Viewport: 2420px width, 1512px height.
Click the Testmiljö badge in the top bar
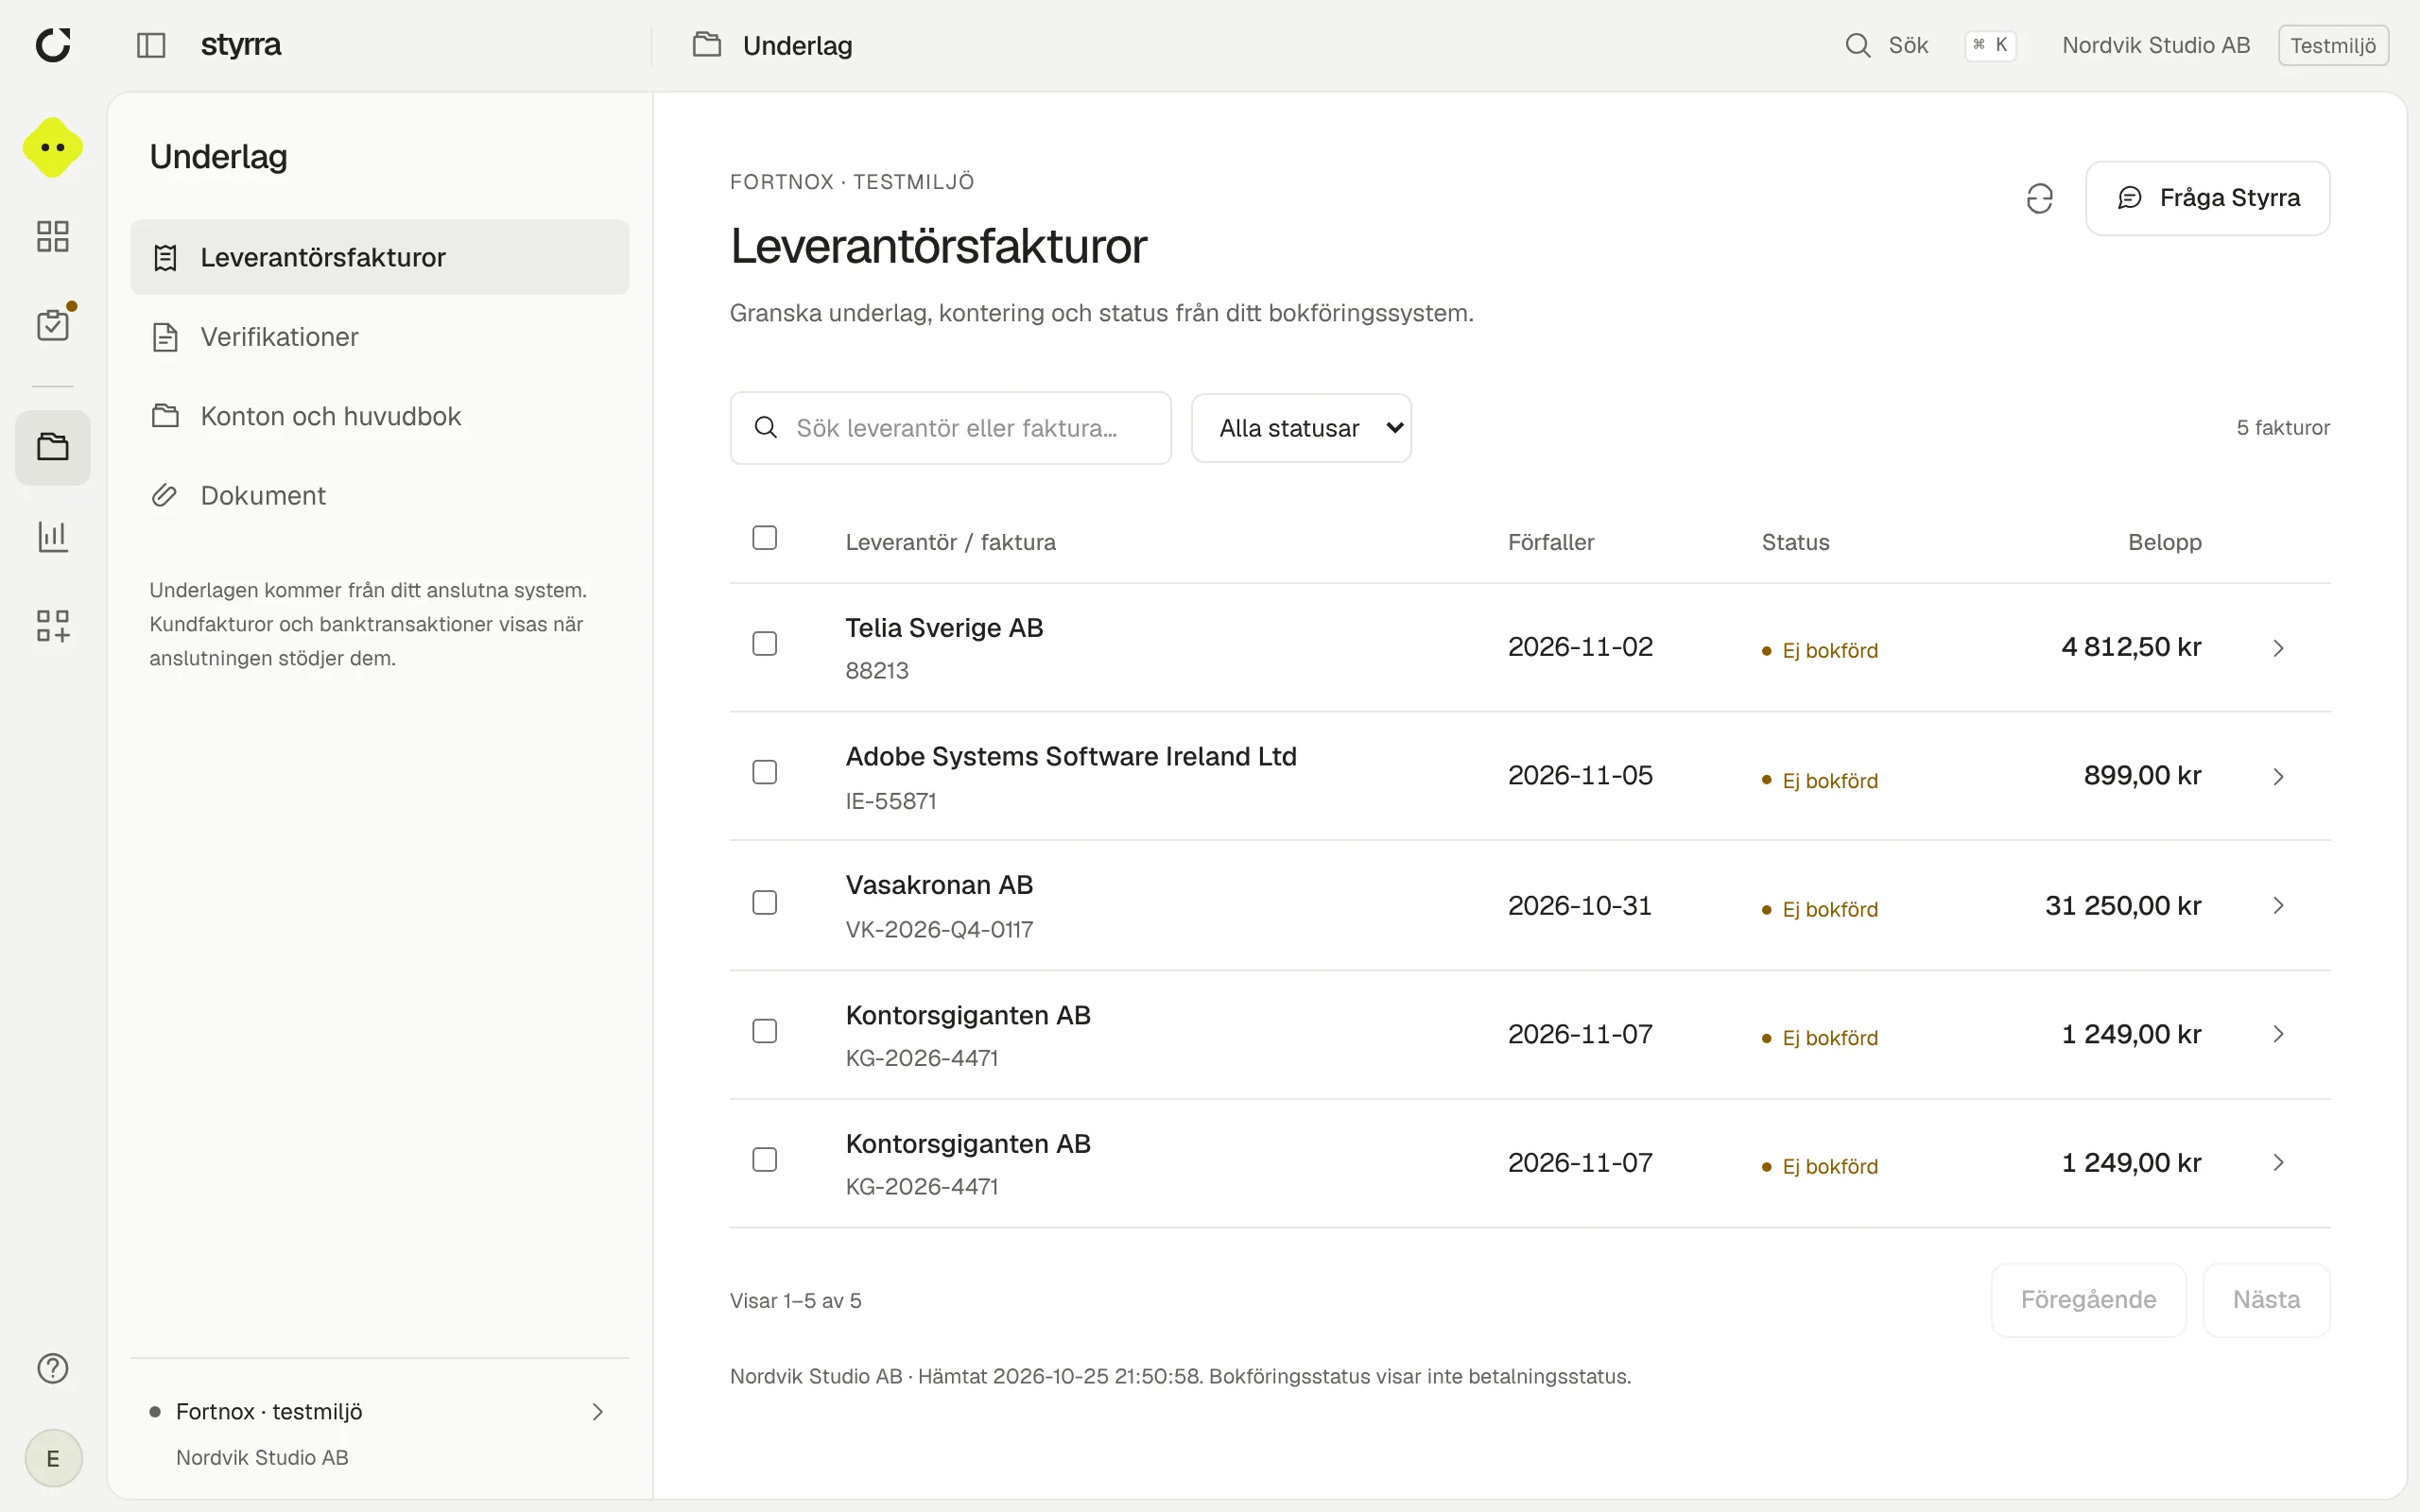[2333, 45]
